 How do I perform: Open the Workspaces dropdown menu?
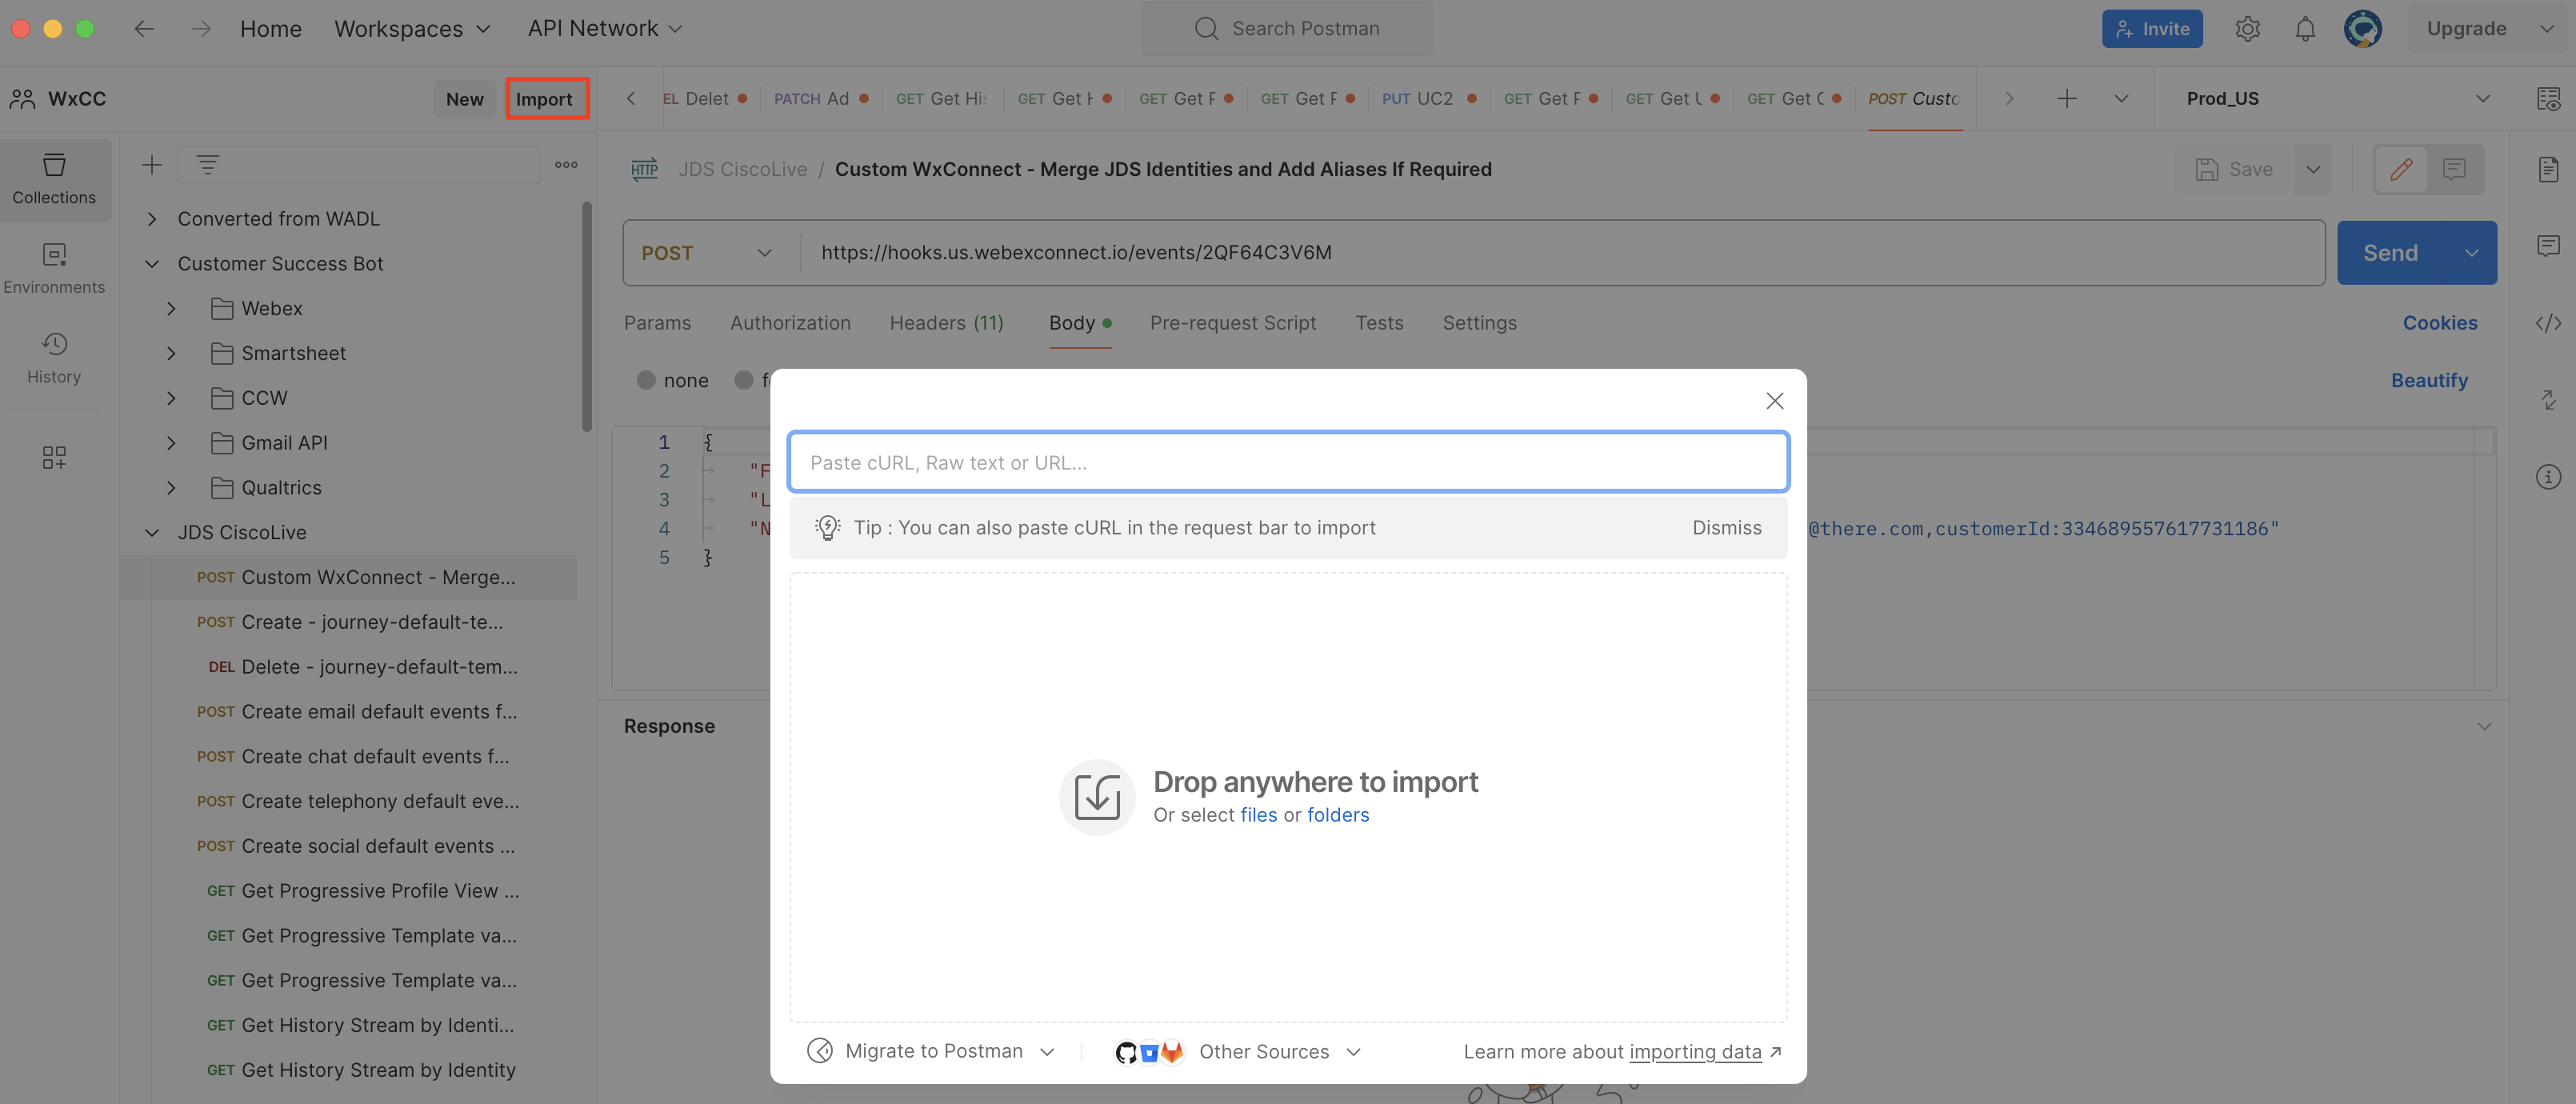tap(412, 28)
